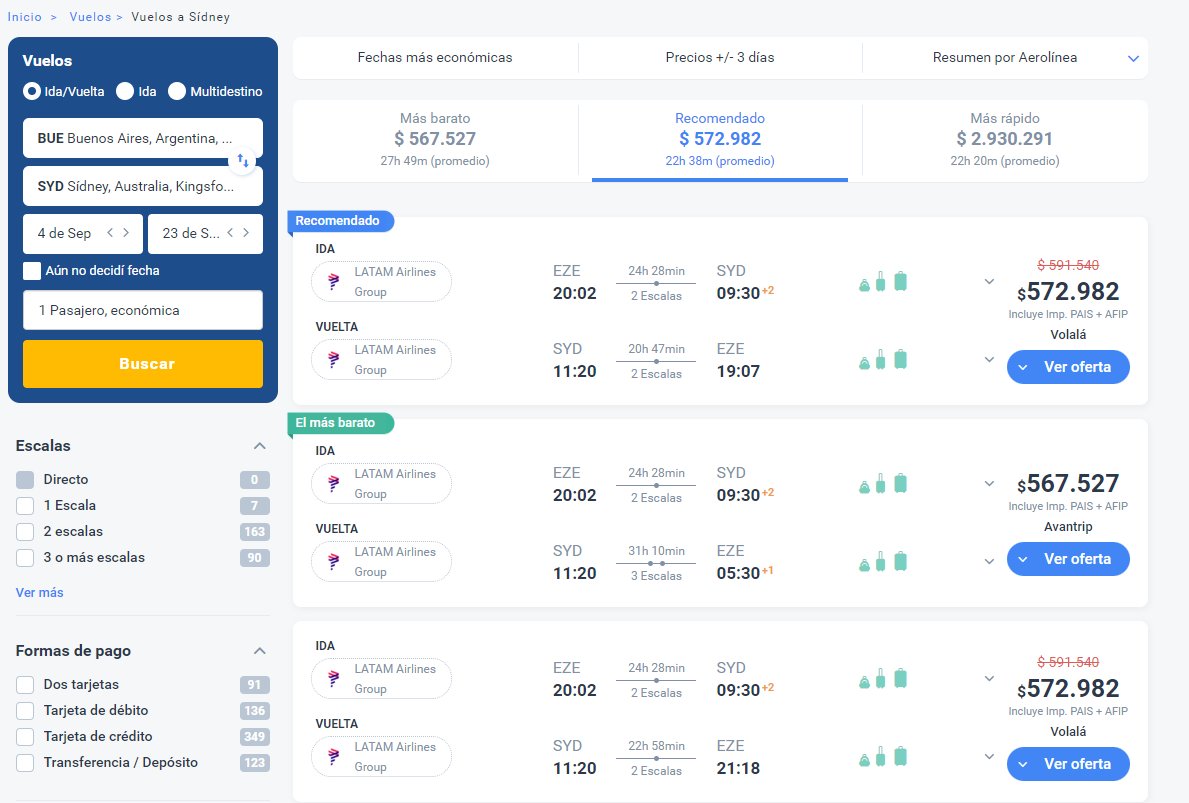
Task: Click baggage icons on Recomendado IDA flight
Action: (883, 281)
